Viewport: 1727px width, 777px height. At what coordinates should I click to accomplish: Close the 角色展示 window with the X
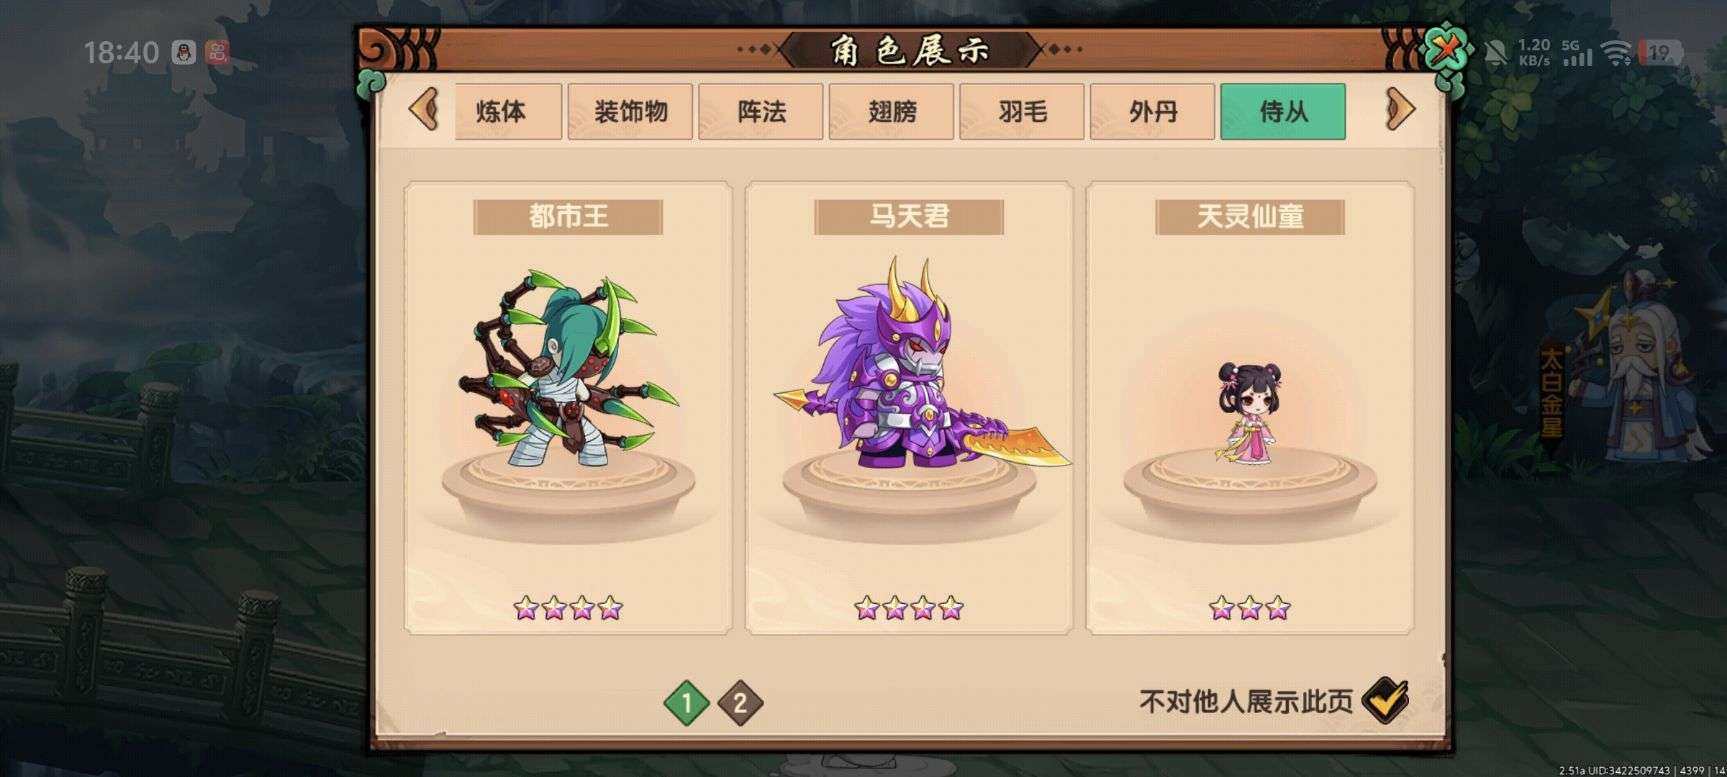click(x=1446, y=50)
